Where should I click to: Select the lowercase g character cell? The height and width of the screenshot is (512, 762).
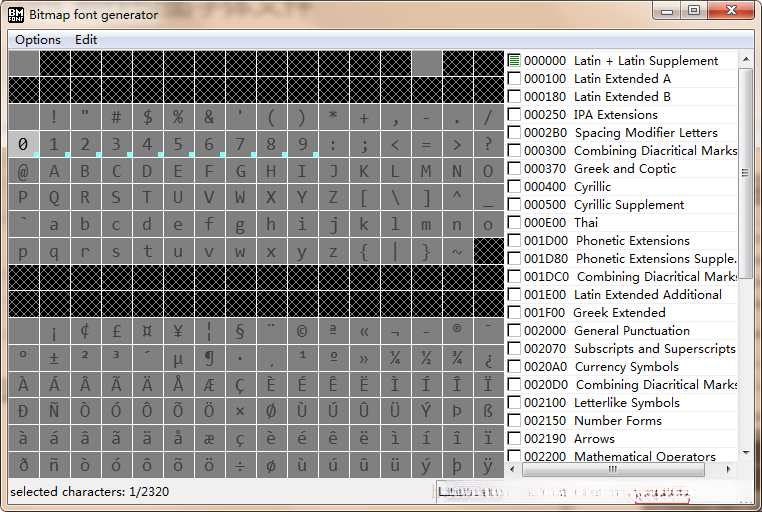tap(241, 224)
